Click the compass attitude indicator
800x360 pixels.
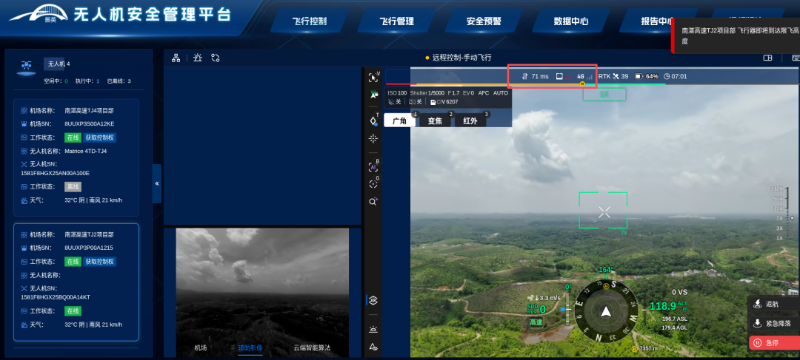(606, 311)
